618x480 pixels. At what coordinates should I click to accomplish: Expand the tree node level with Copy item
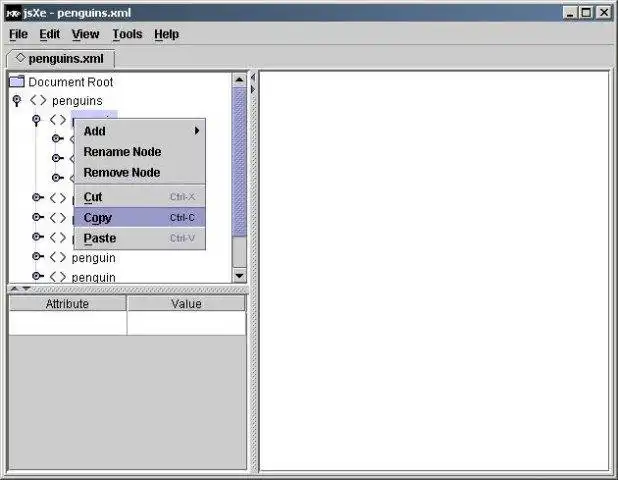point(38,217)
